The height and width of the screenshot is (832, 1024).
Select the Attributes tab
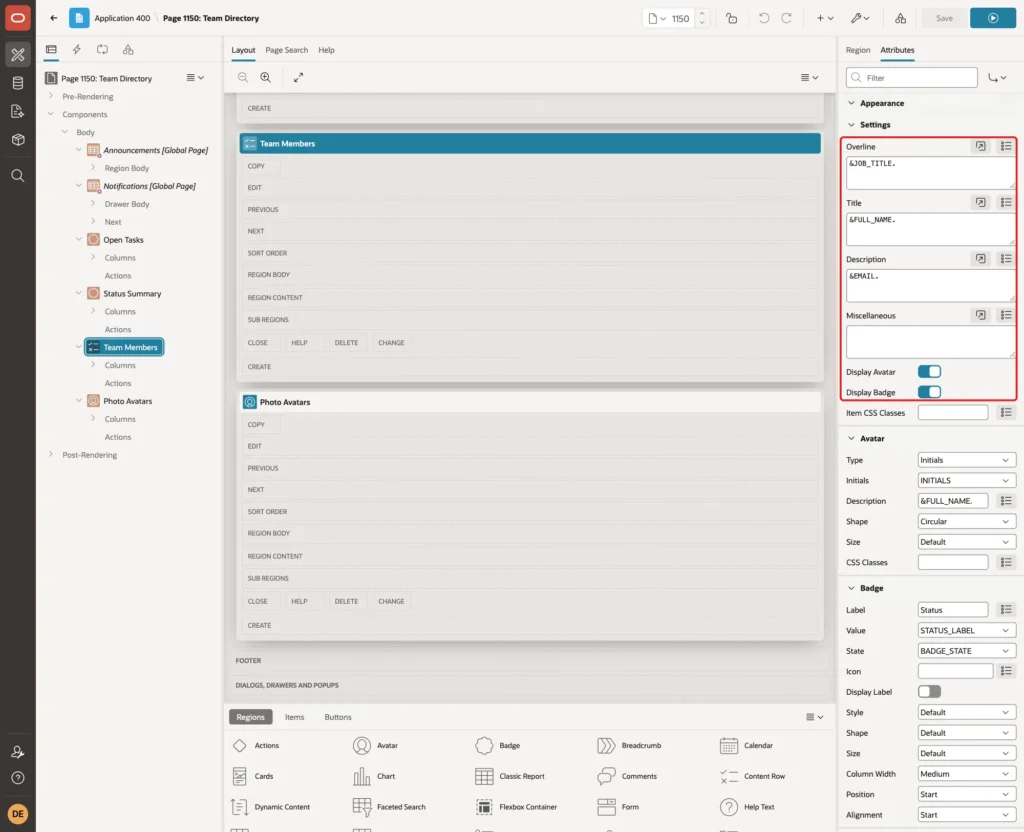click(897, 50)
